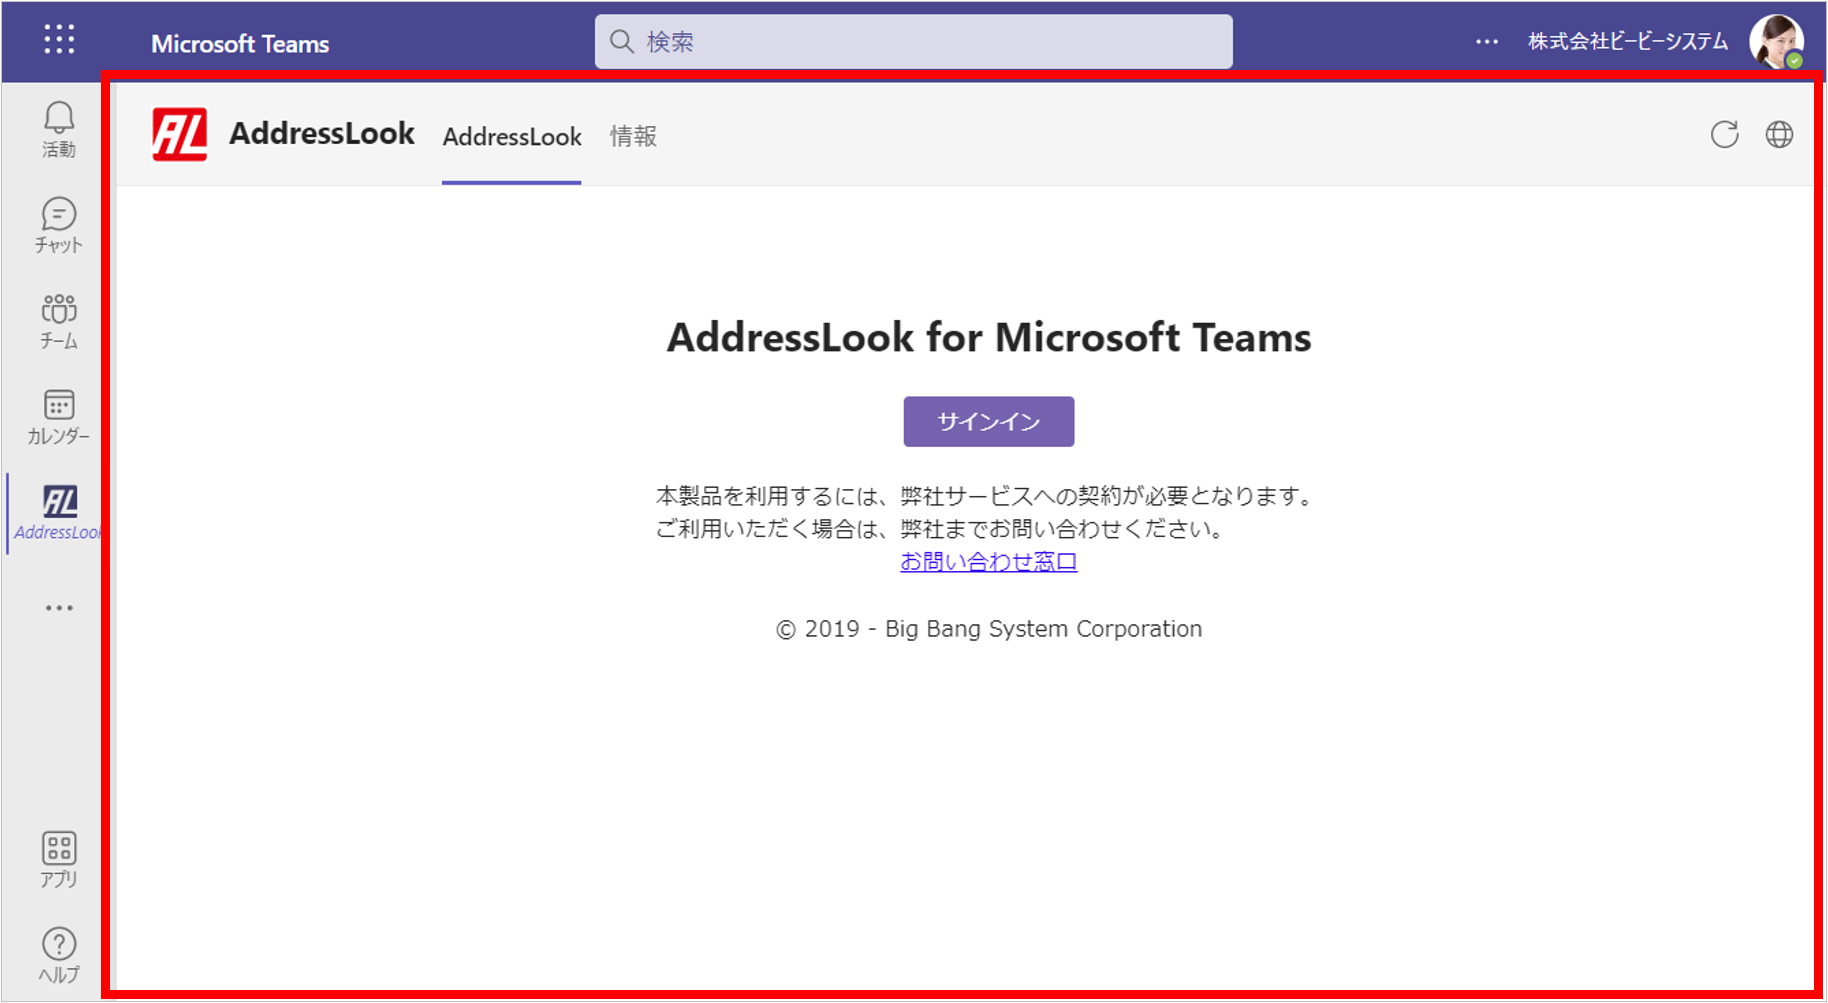This screenshot has width=1828, height=1003.
Task: Focus the 検索 search box
Action: (913, 42)
